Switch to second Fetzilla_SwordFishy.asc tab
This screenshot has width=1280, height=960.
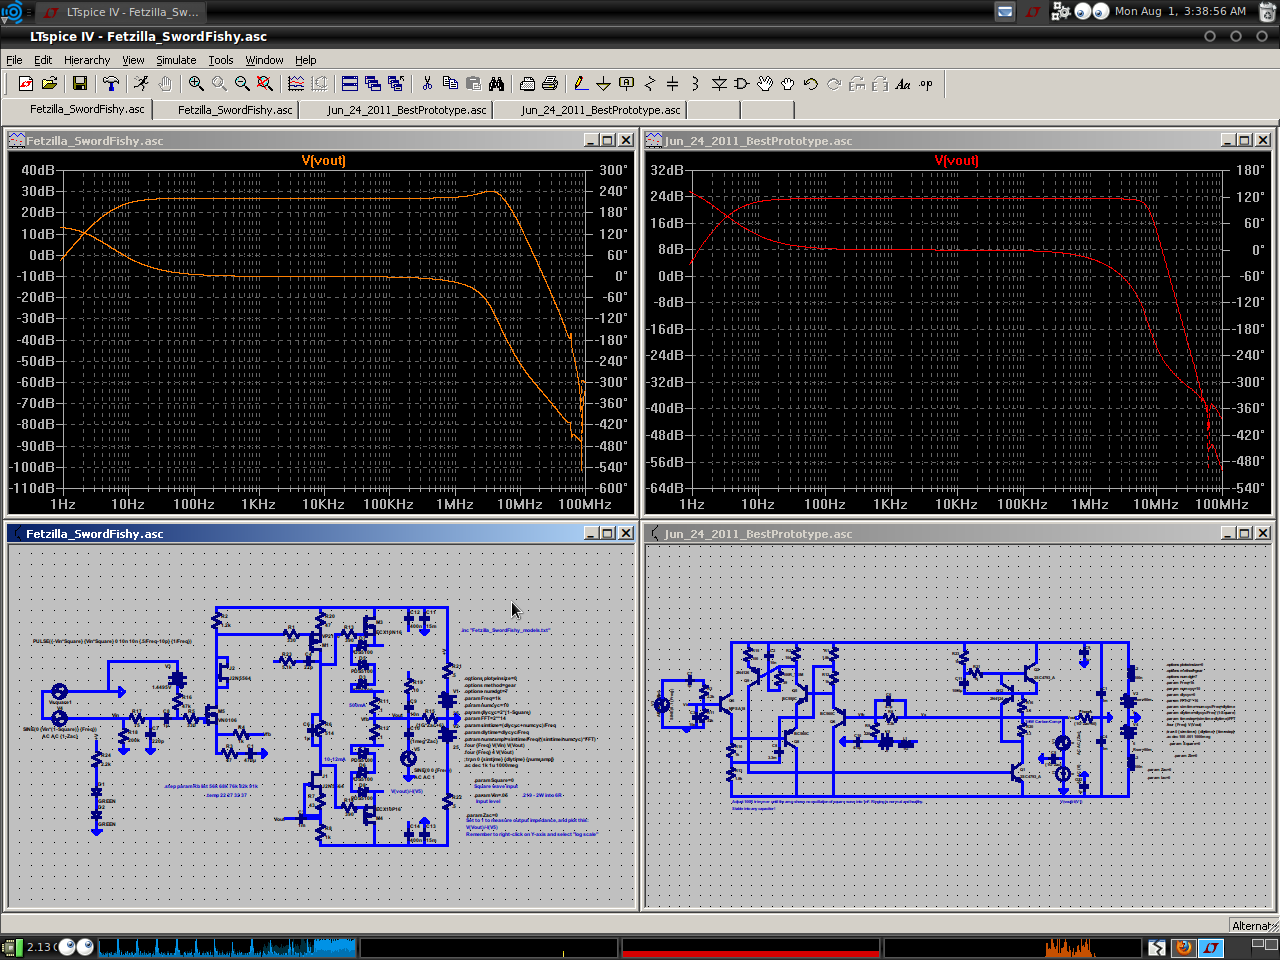226,109
